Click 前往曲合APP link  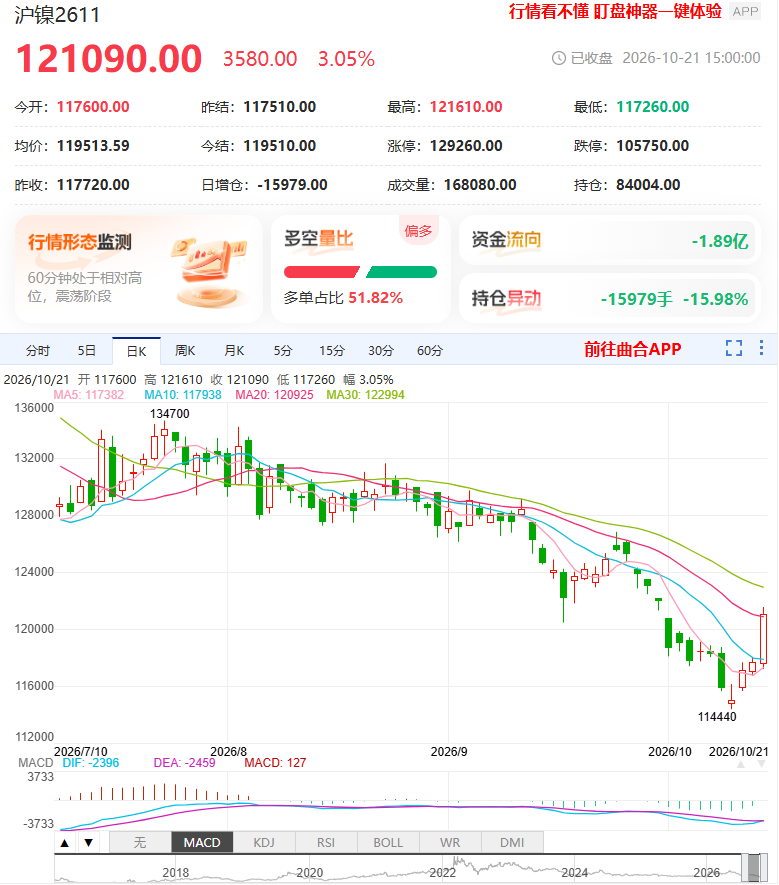[x=632, y=349]
